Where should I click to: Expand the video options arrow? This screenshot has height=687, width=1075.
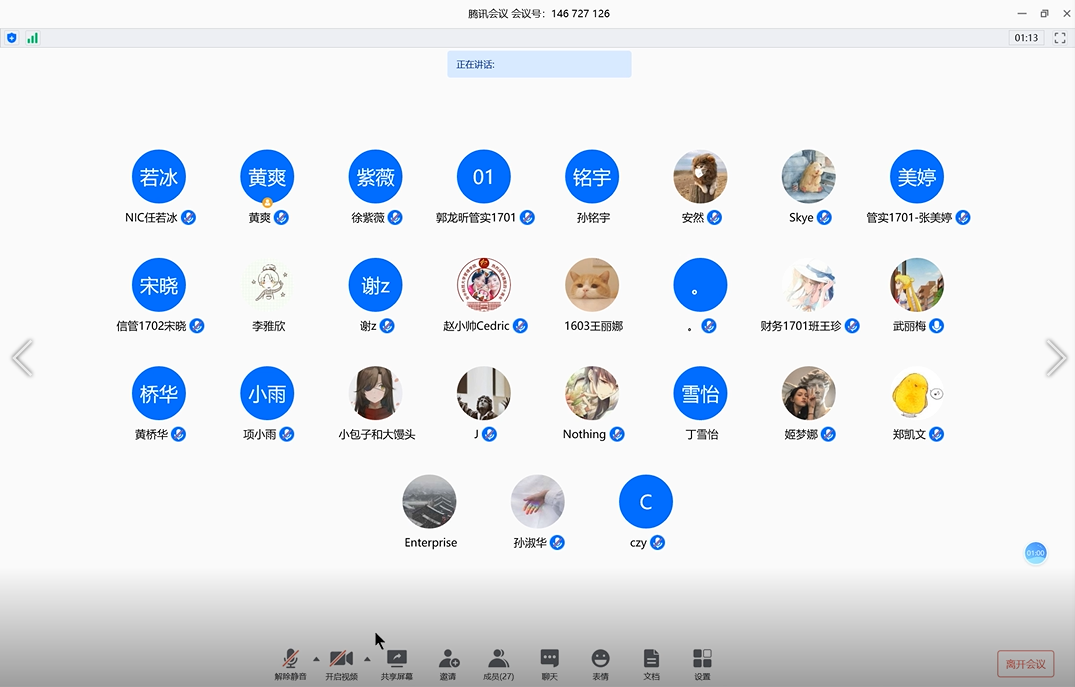[367, 659]
